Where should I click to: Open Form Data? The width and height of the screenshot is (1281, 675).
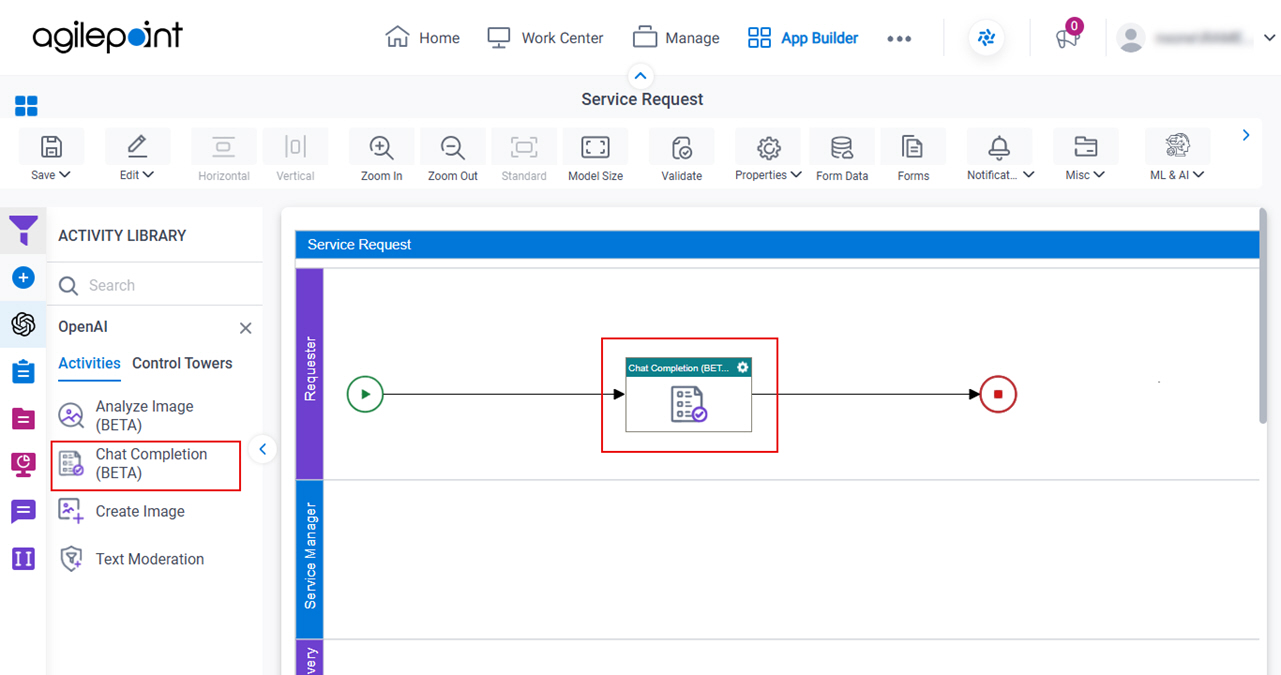(842, 147)
